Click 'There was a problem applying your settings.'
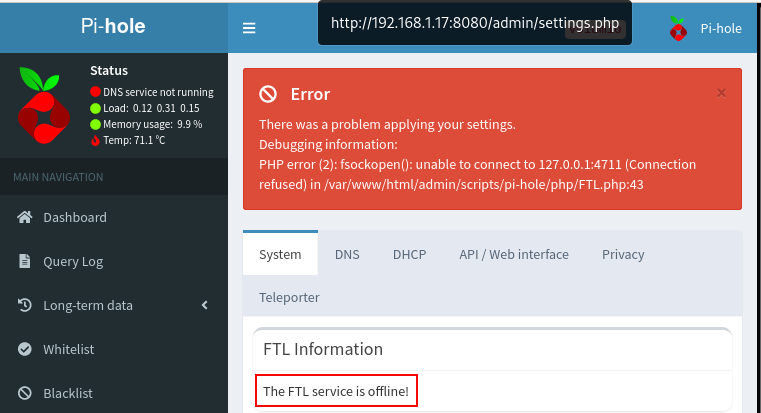 coord(387,124)
